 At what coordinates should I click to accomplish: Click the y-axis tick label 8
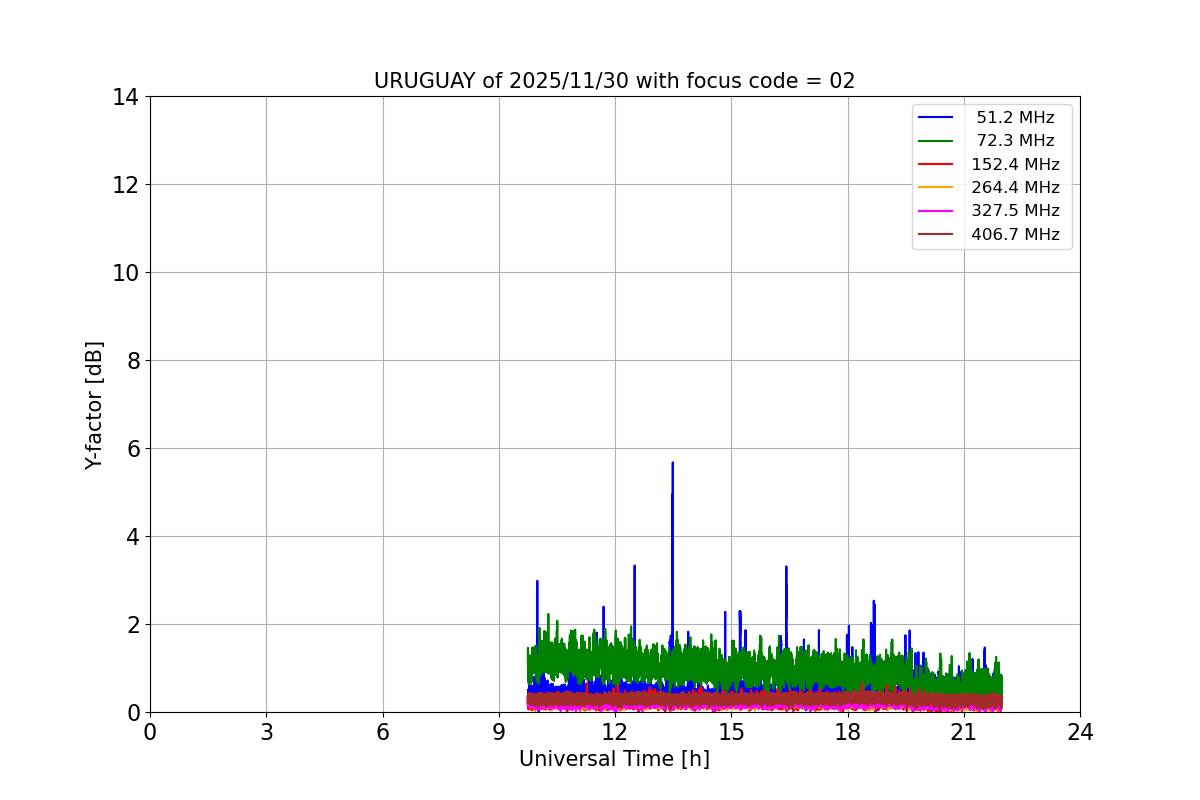[x=132, y=361]
